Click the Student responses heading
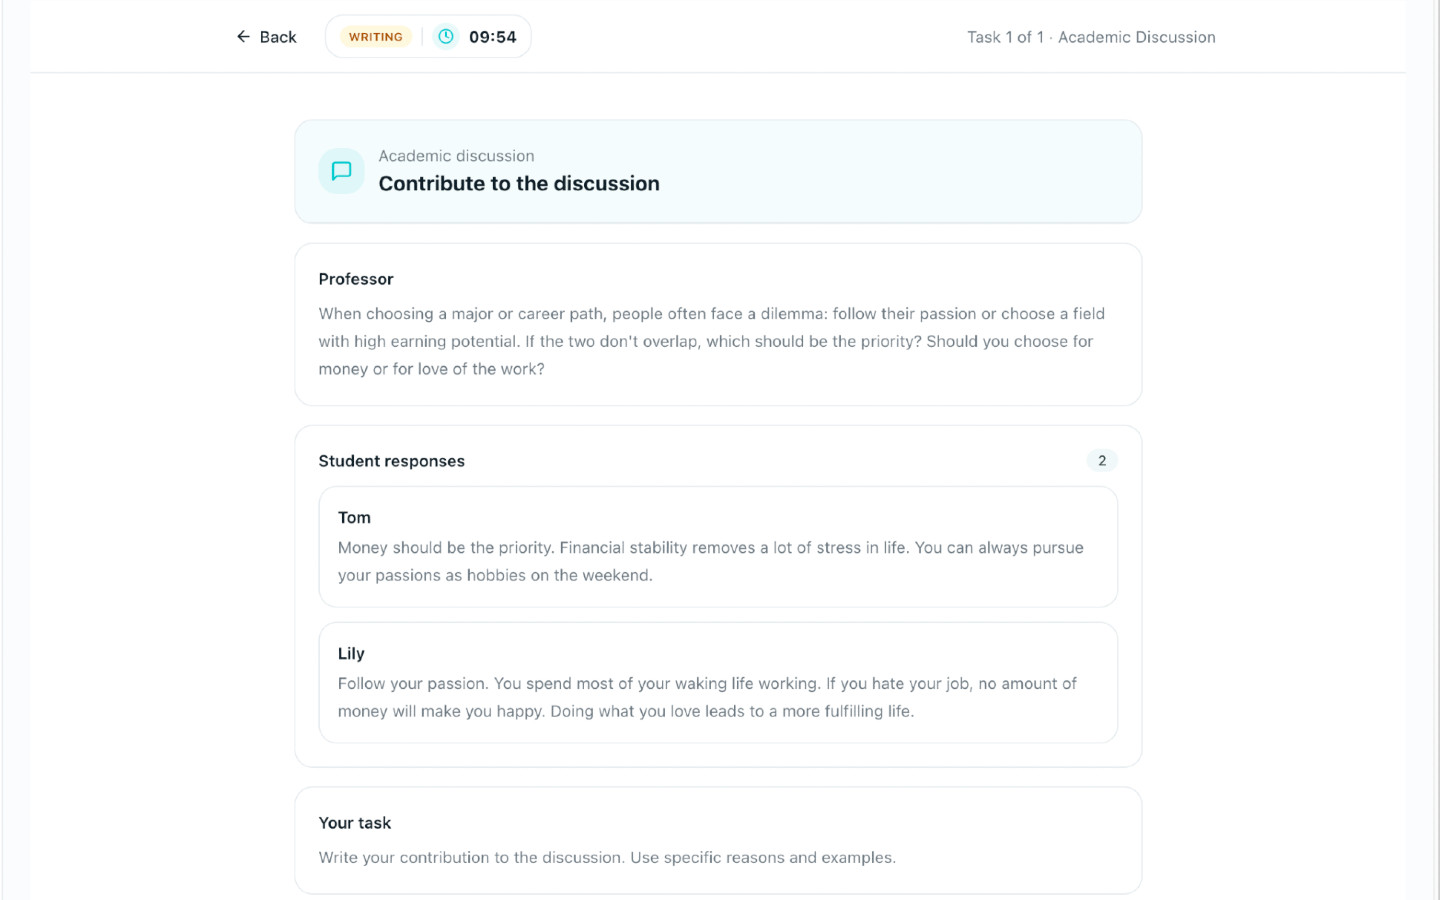1440x900 pixels. point(392,461)
